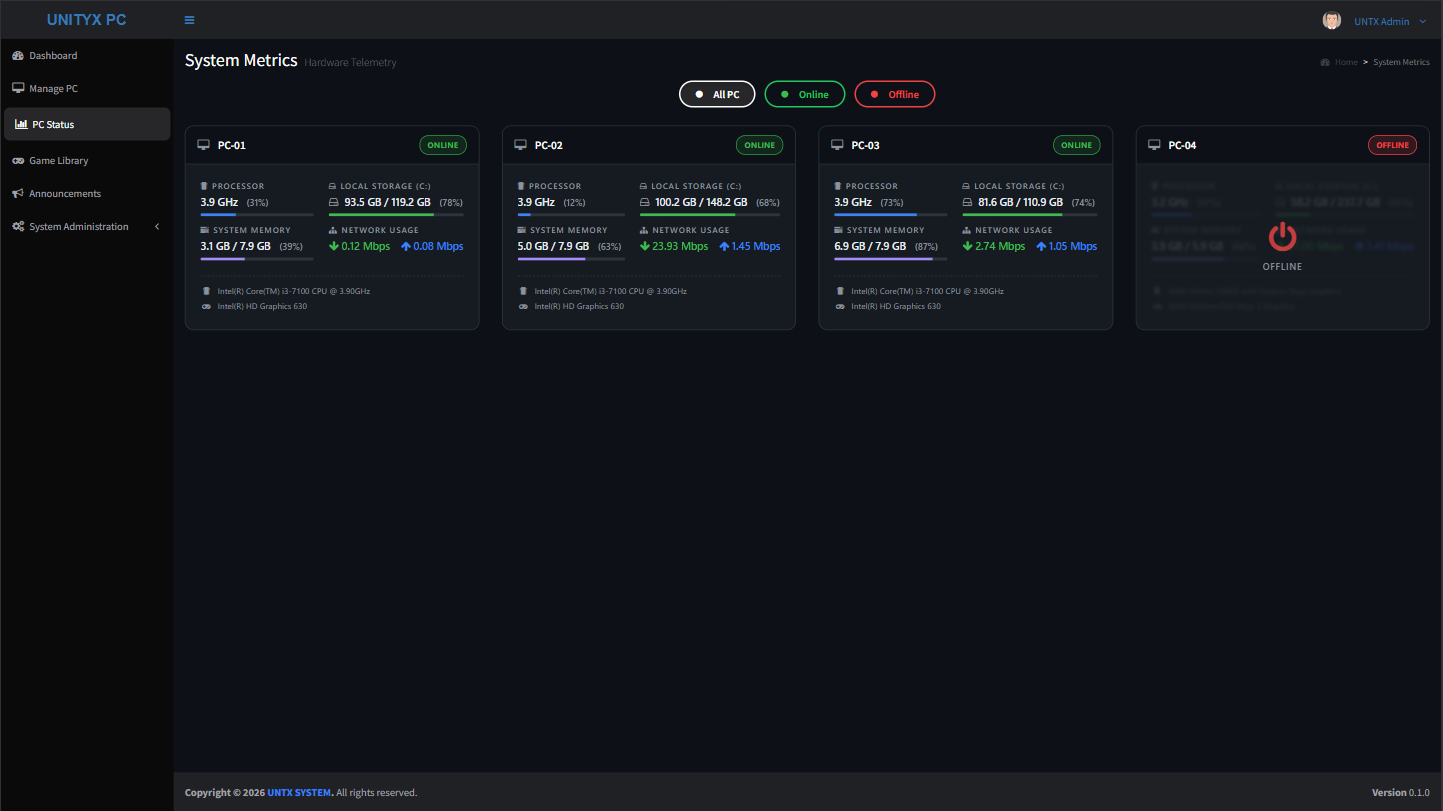1443x811 pixels.
Task: Click the PC-01 processor usage bar
Action: coord(257,214)
